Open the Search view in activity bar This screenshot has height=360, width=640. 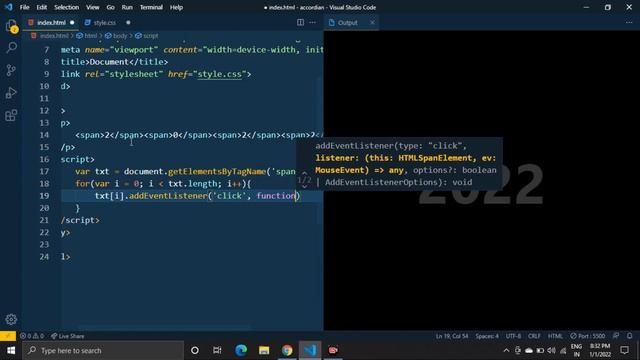point(11,48)
